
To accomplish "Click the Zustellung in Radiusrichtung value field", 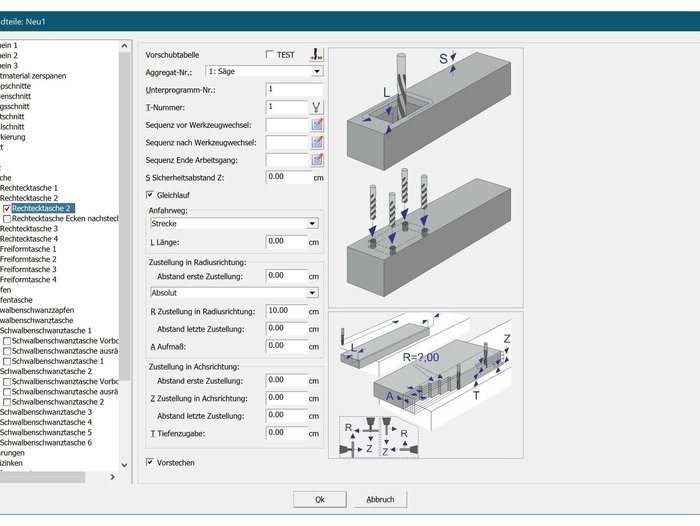I will 286,311.
